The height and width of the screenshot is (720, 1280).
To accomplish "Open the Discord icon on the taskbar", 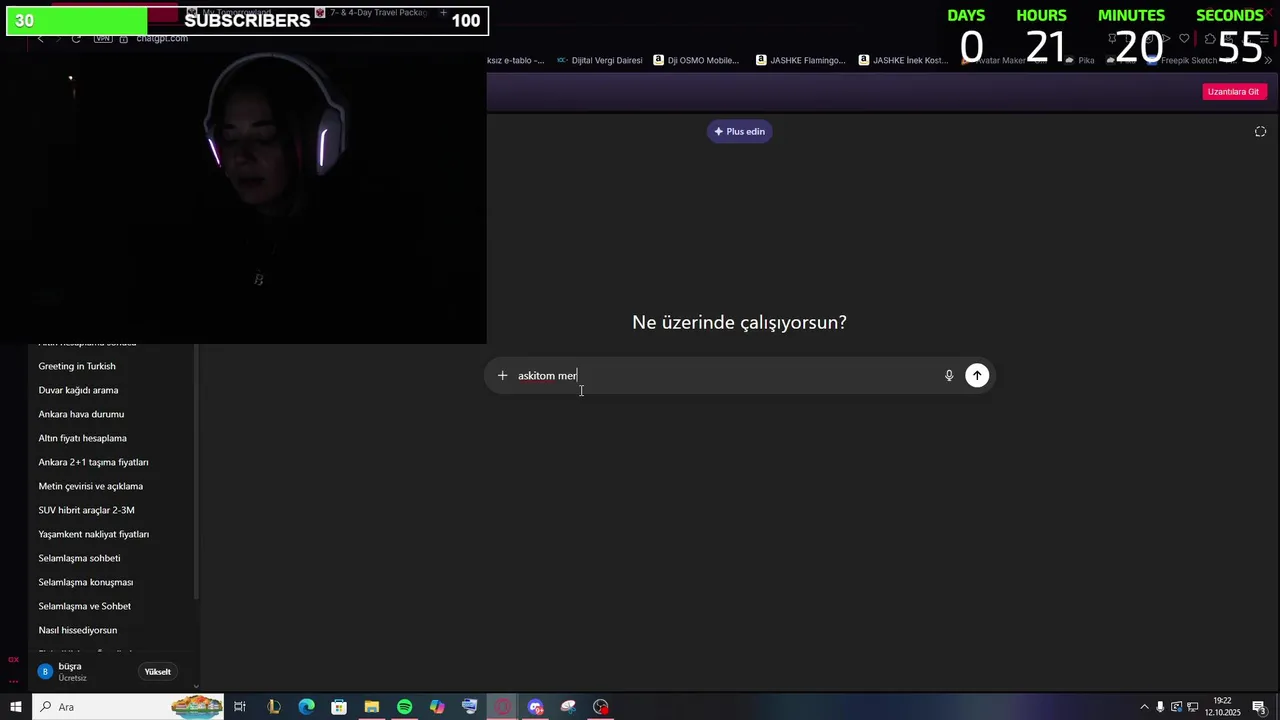I will point(535,707).
